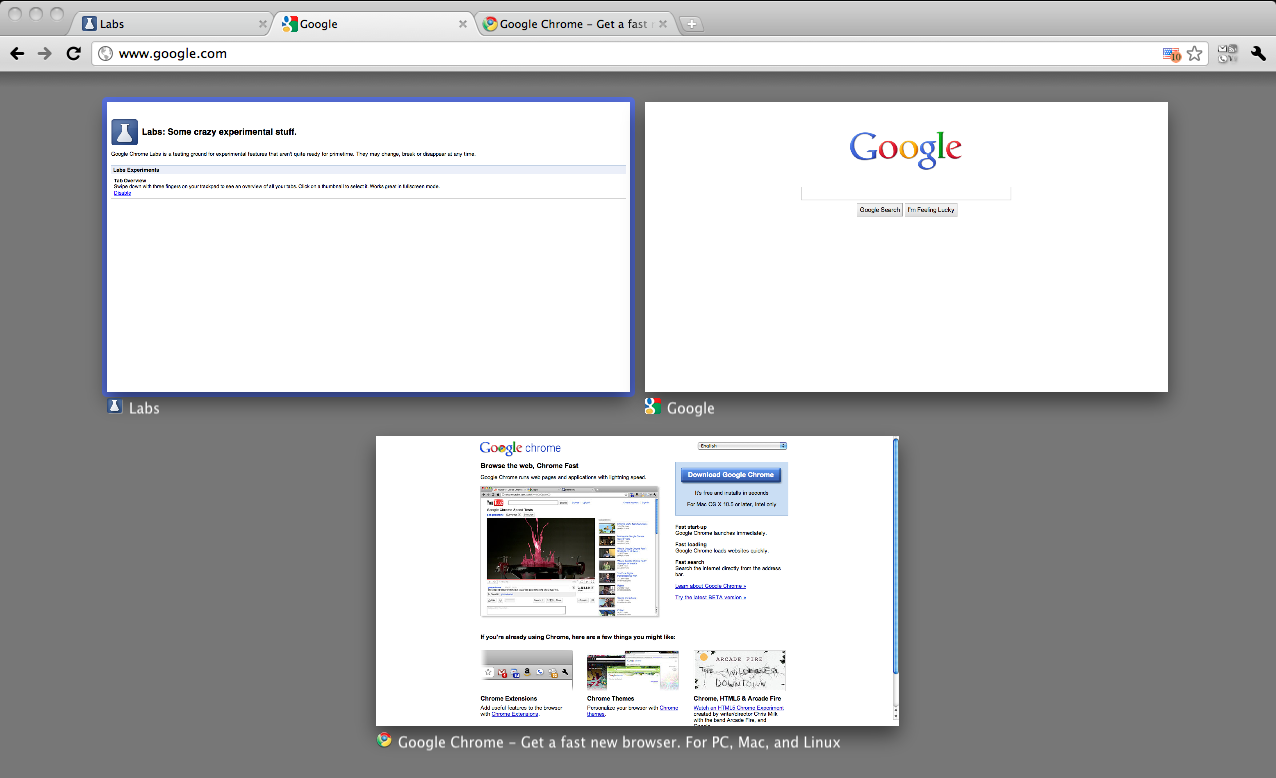This screenshot has height=778, width=1276.
Task: Open the flag extension icon showing 10
Action: click(x=1171, y=54)
